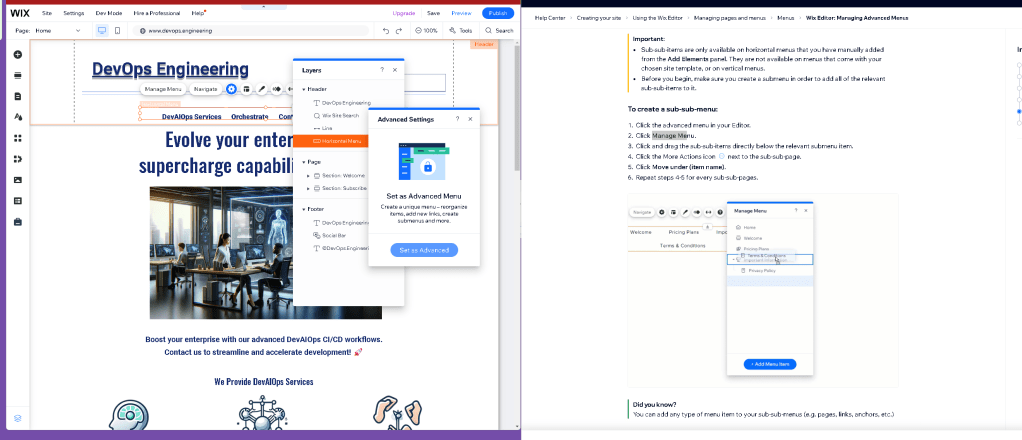Click the Set as Advanced button

pos(424,250)
